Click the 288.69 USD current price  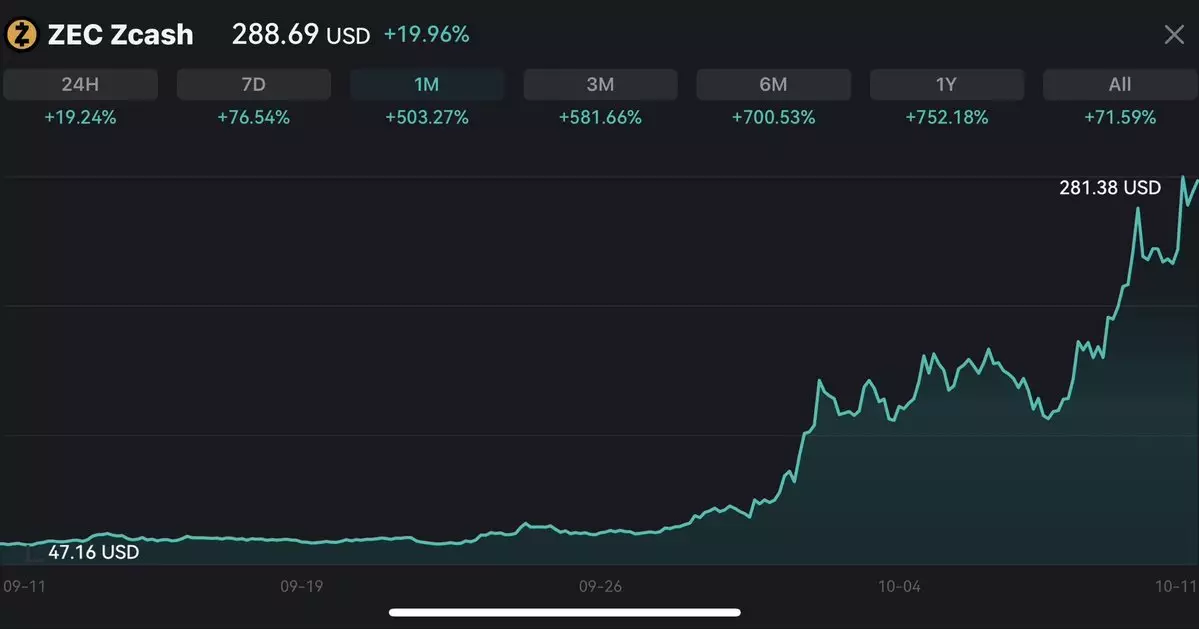(x=300, y=36)
